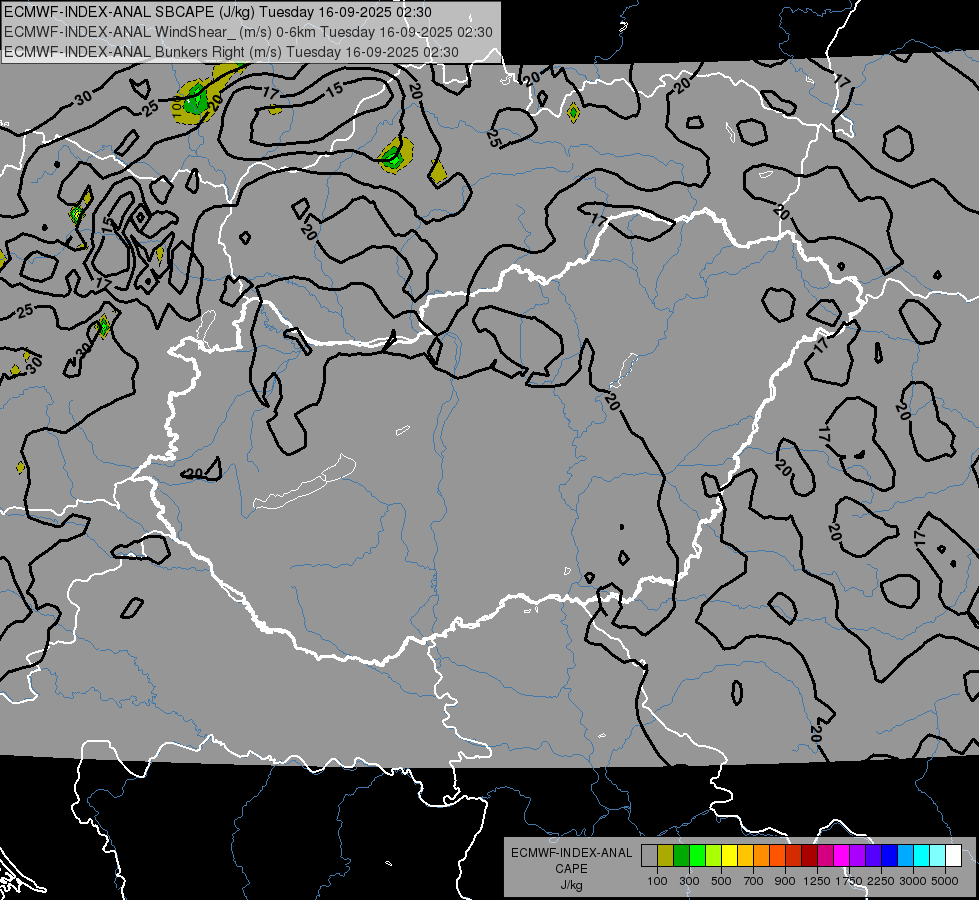Click the 900 legend label
Image resolution: width=979 pixels, height=900 pixels.
(785, 881)
